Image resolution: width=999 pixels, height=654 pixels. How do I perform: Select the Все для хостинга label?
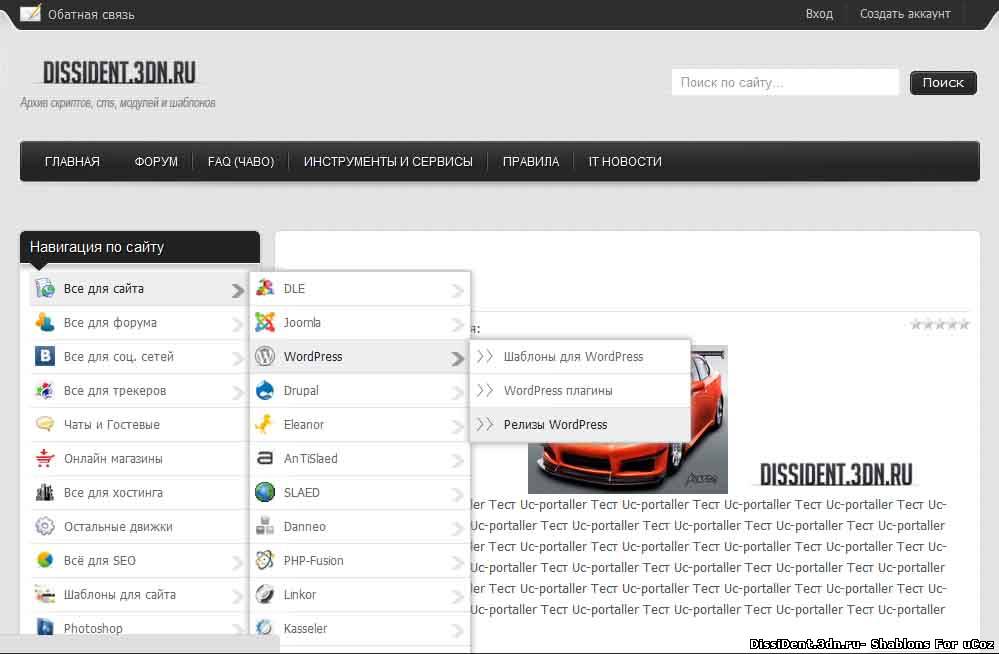[x=113, y=492]
